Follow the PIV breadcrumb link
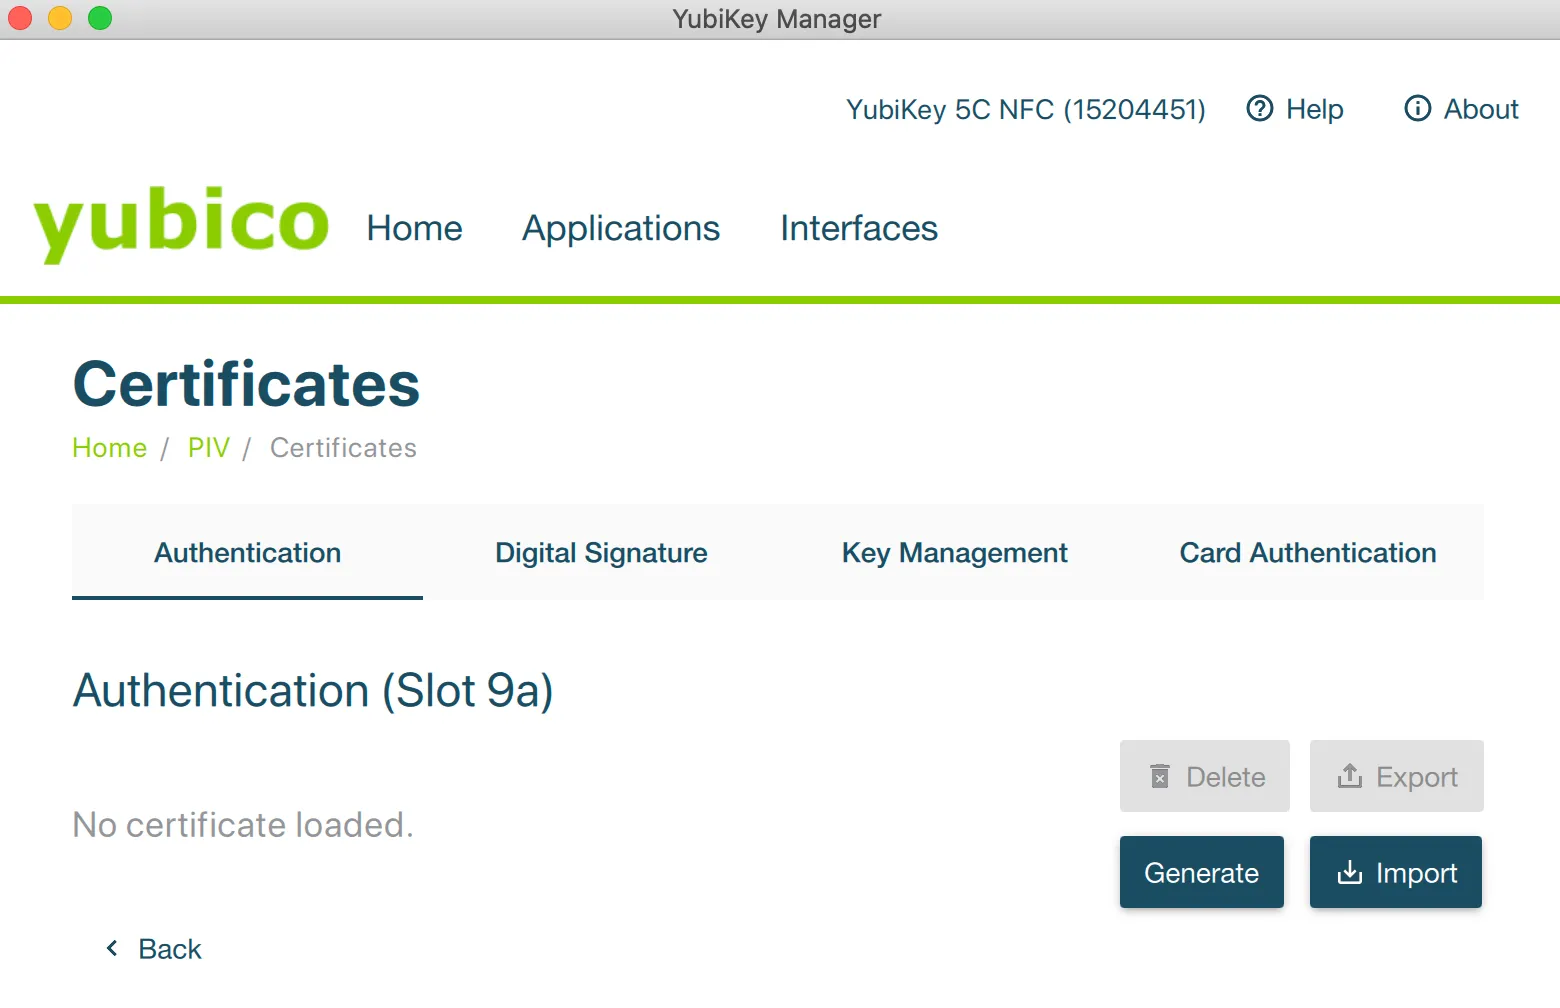The width and height of the screenshot is (1560, 1008). click(x=208, y=448)
